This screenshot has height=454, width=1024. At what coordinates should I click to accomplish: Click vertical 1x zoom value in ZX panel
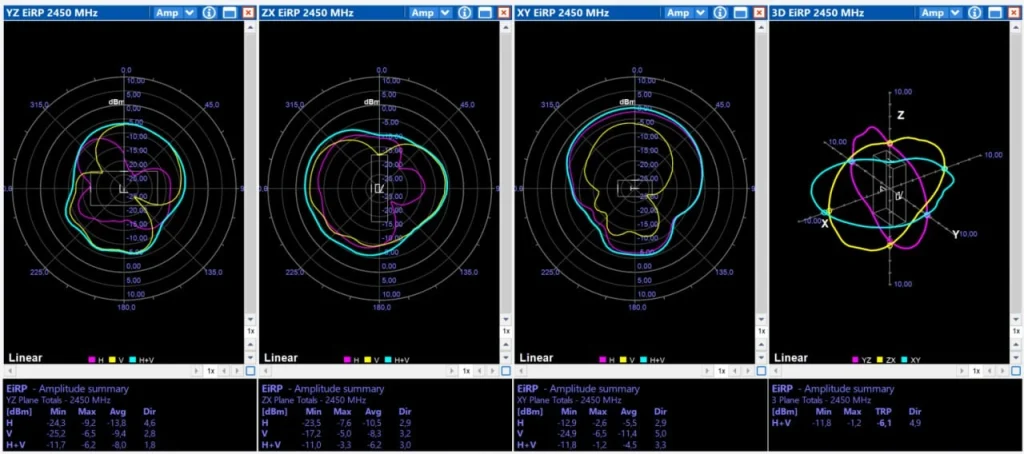[x=505, y=331]
